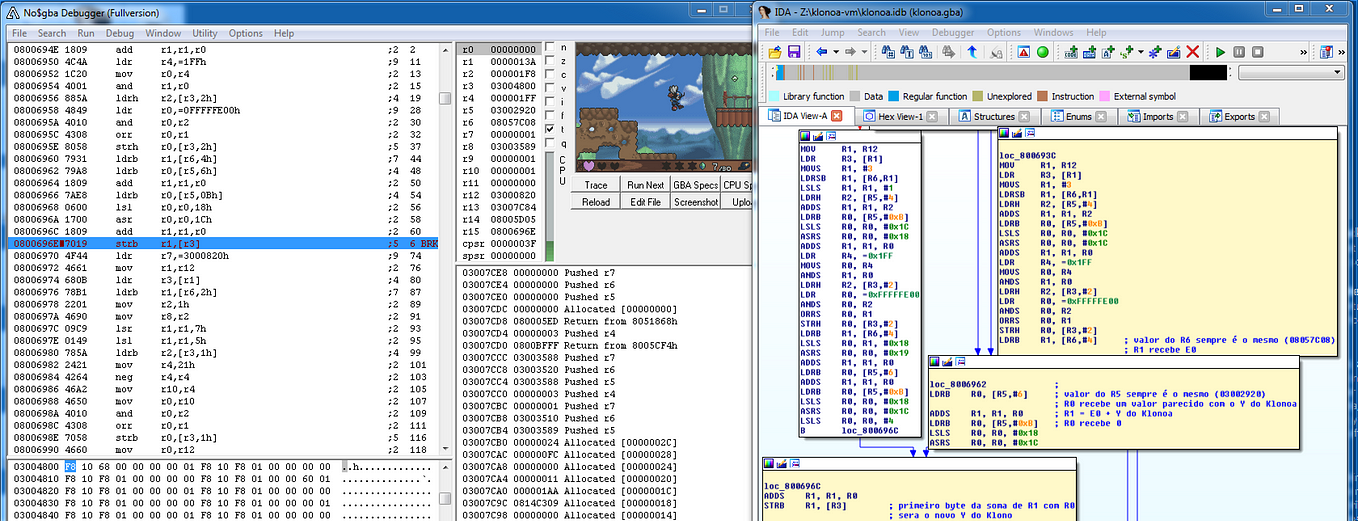Open the Jump menu in IDA
Screen dimensions: 1358x521
[x=834, y=33]
